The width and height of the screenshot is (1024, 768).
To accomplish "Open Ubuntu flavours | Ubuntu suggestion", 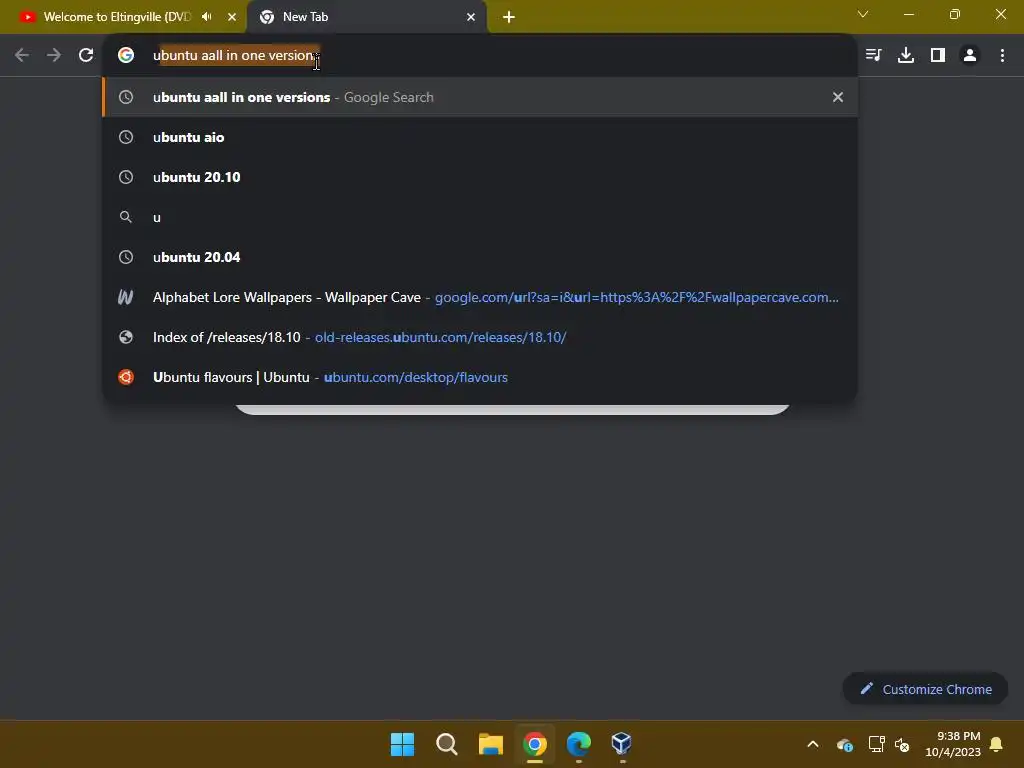I will click(480, 377).
